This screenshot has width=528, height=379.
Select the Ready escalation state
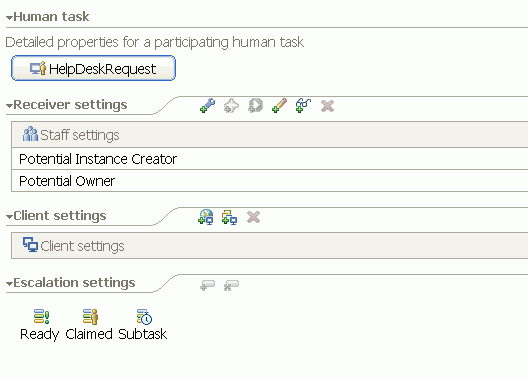40,324
